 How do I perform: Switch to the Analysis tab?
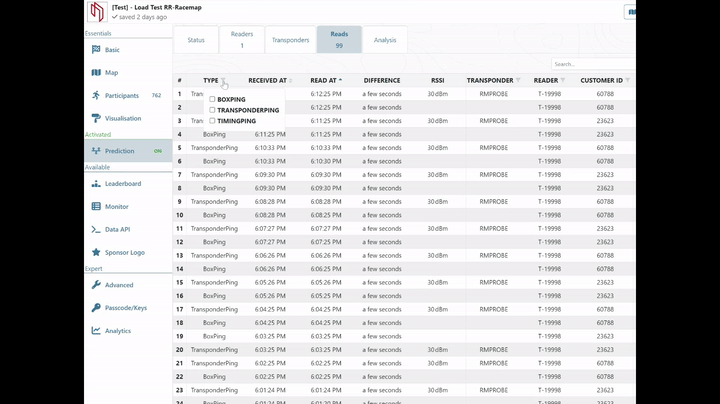click(x=385, y=40)
